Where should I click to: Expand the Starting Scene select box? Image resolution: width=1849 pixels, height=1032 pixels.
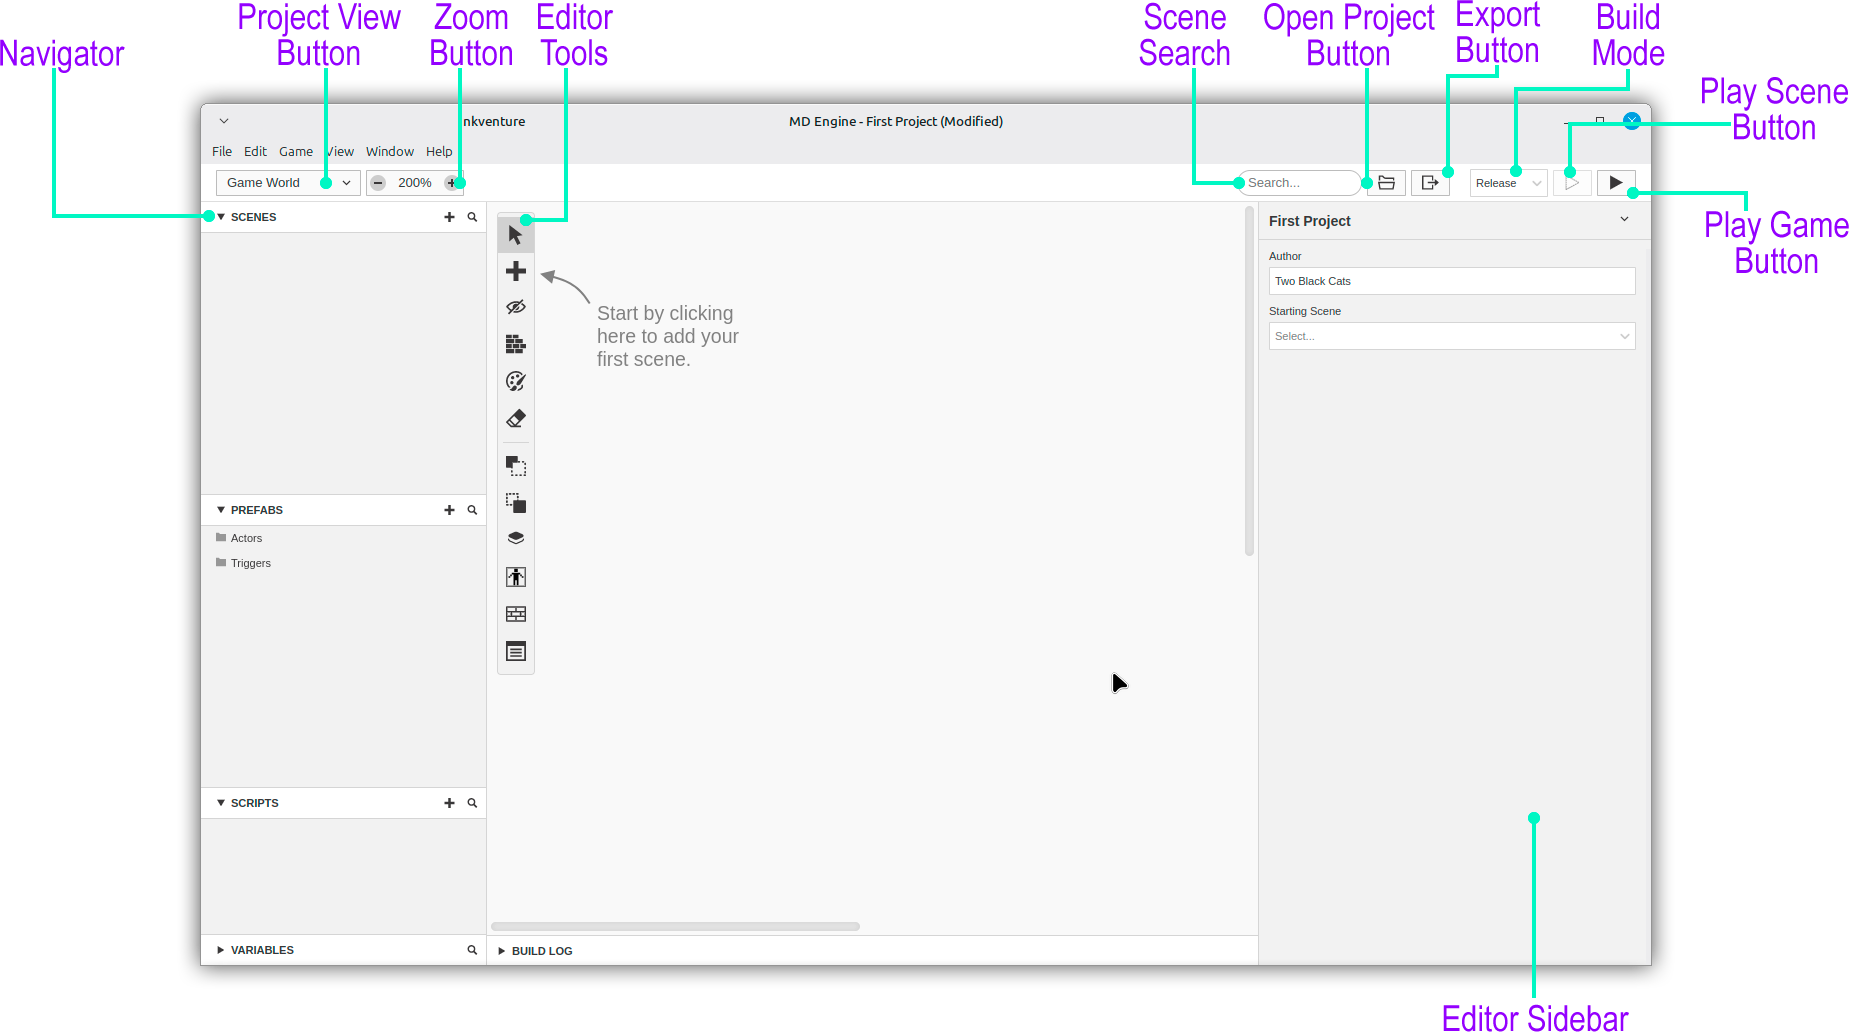click(x=1451, y=336)
